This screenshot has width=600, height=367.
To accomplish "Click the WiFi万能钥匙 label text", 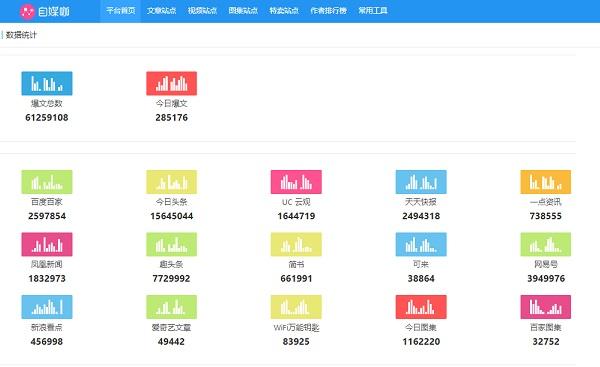I will [296, 327].
